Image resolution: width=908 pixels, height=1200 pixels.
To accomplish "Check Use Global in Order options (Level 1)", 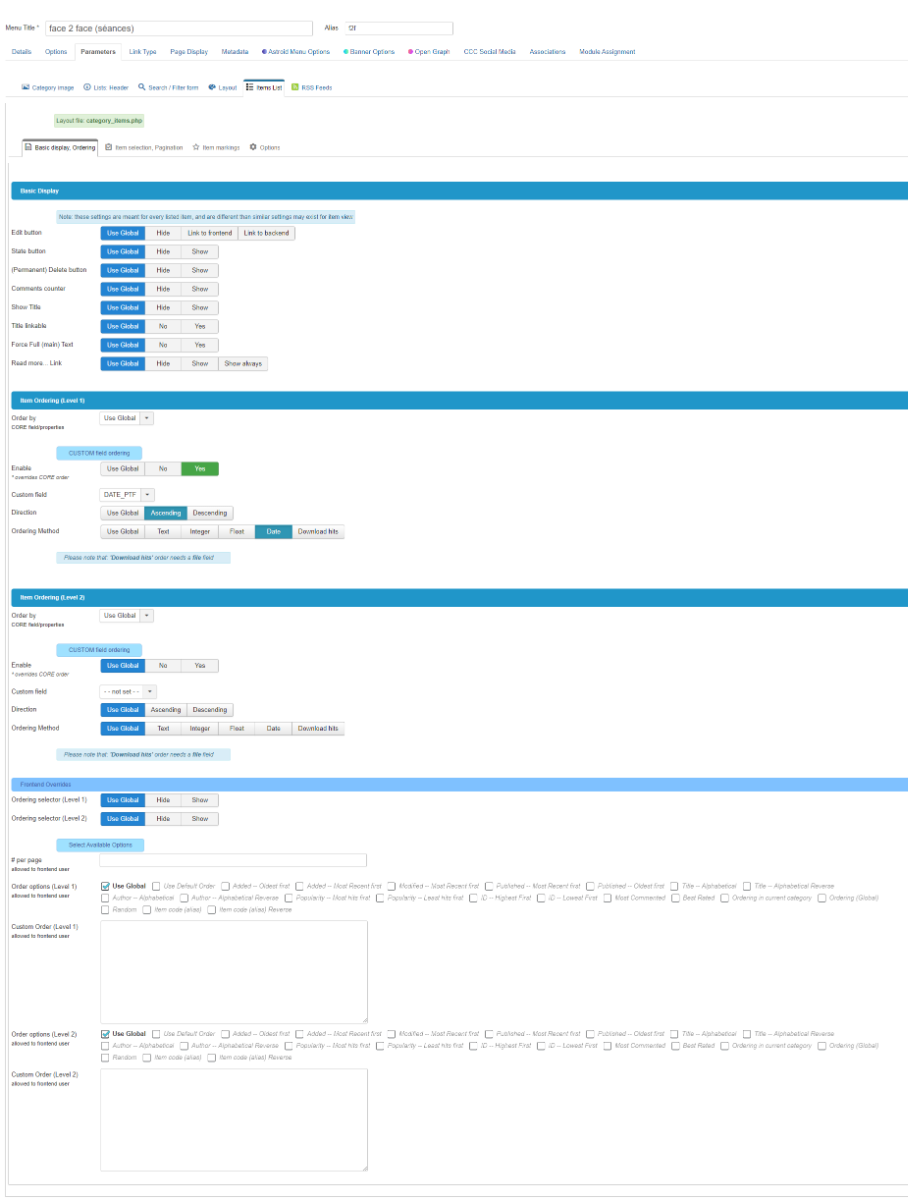I will coord(106,886).
